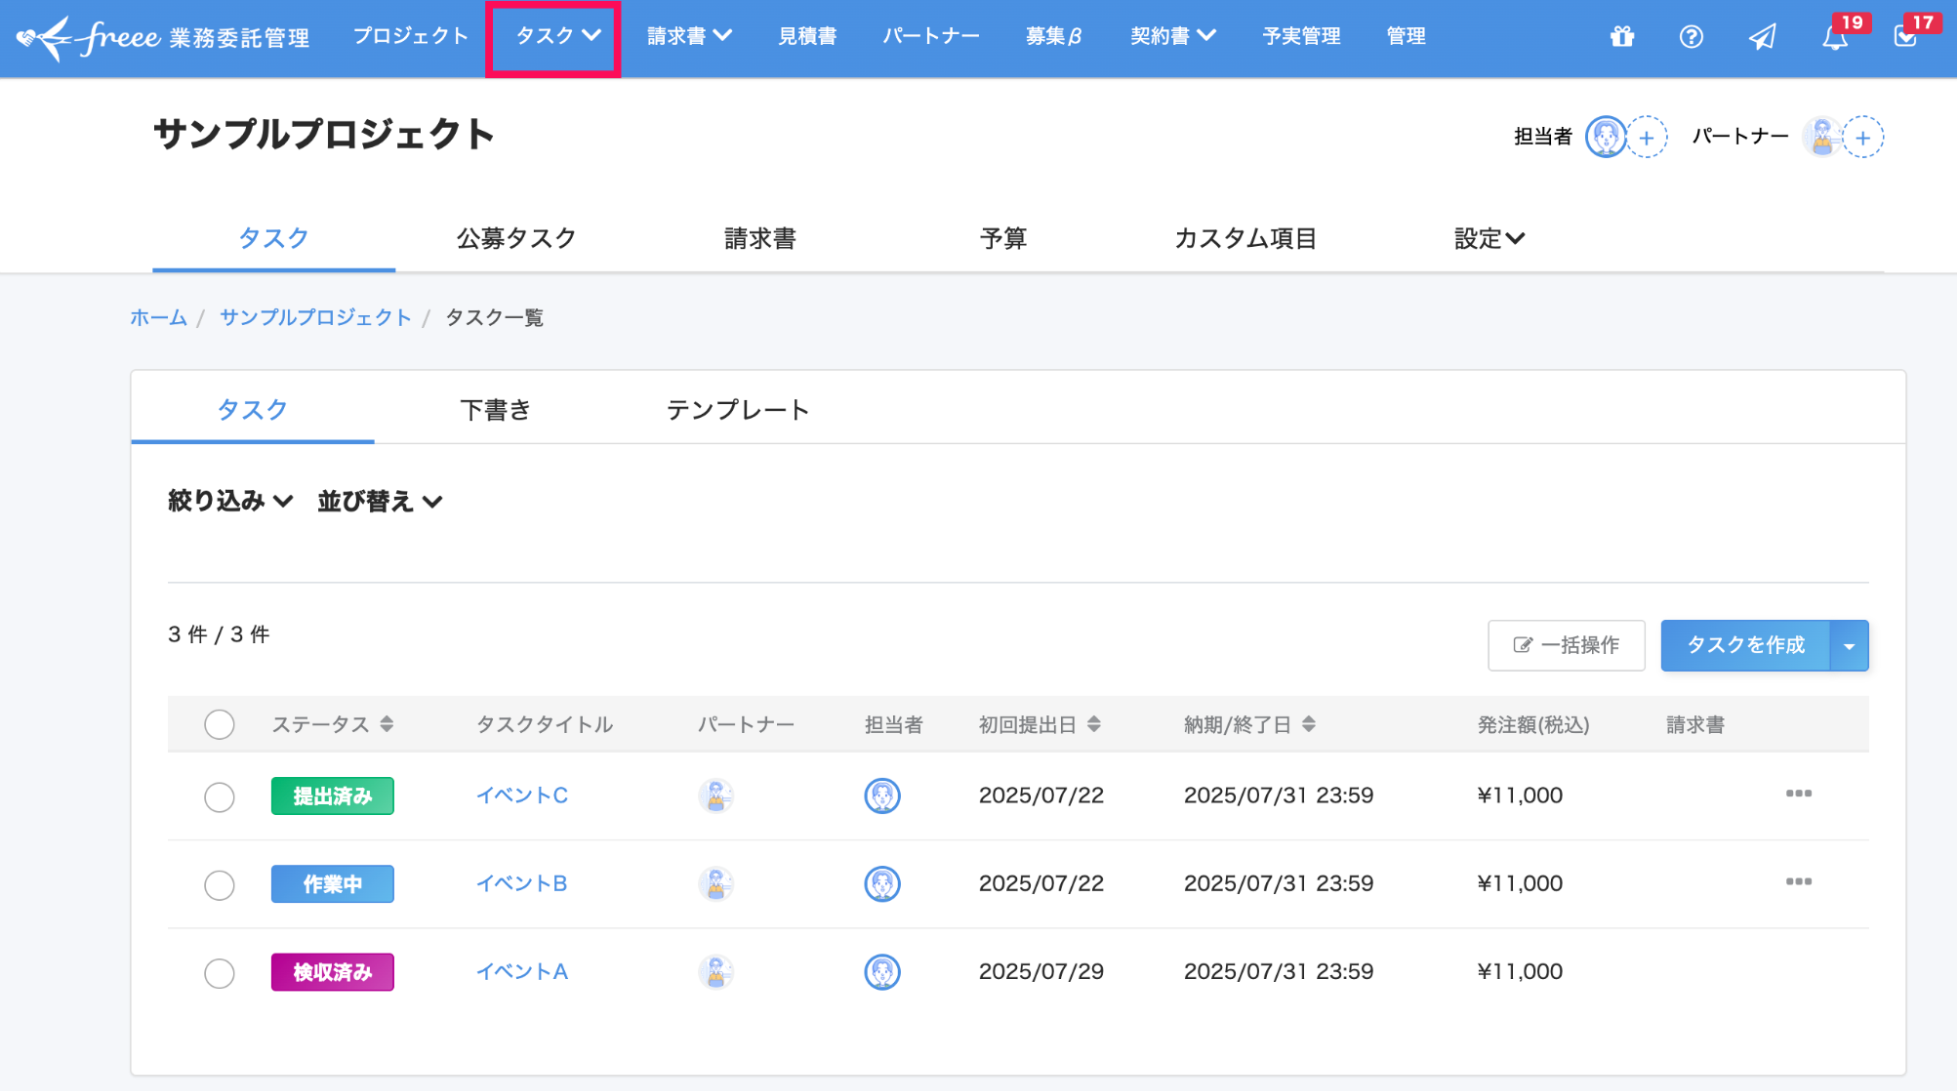Open the task inbox icon with badge 17

[1905, 37]
